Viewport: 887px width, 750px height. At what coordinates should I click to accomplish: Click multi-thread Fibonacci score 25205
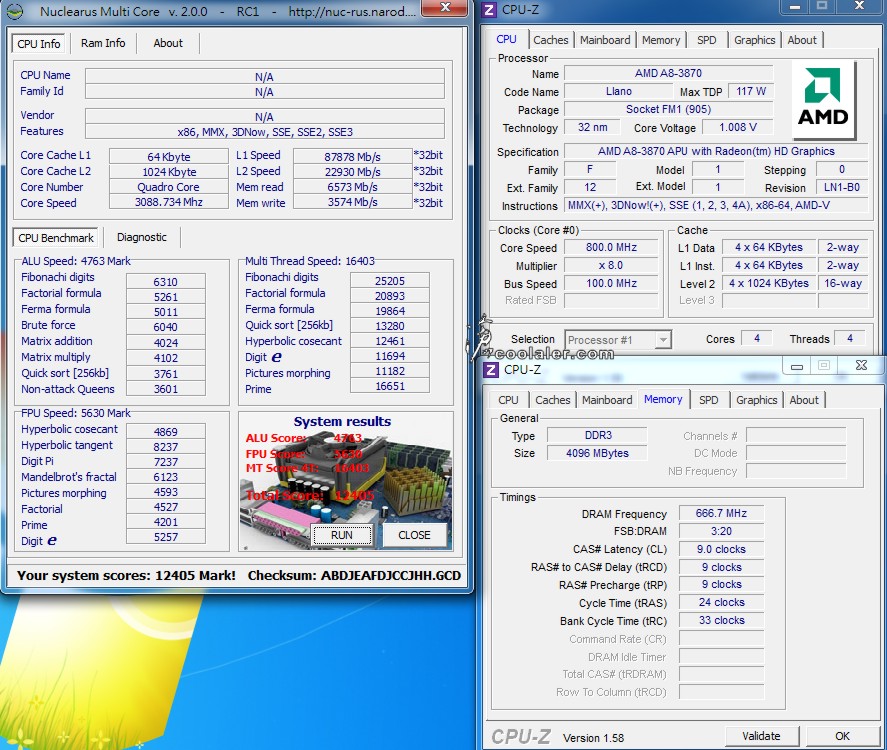[x=390, y=281]
